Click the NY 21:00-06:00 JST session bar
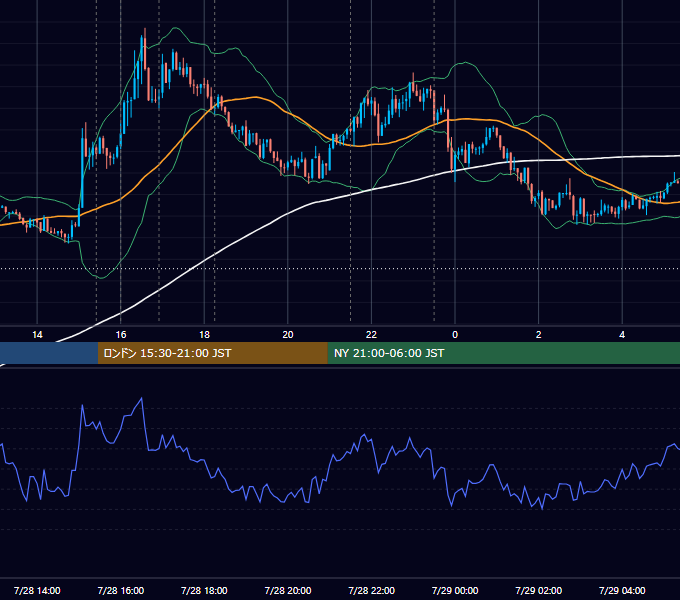 503,353
